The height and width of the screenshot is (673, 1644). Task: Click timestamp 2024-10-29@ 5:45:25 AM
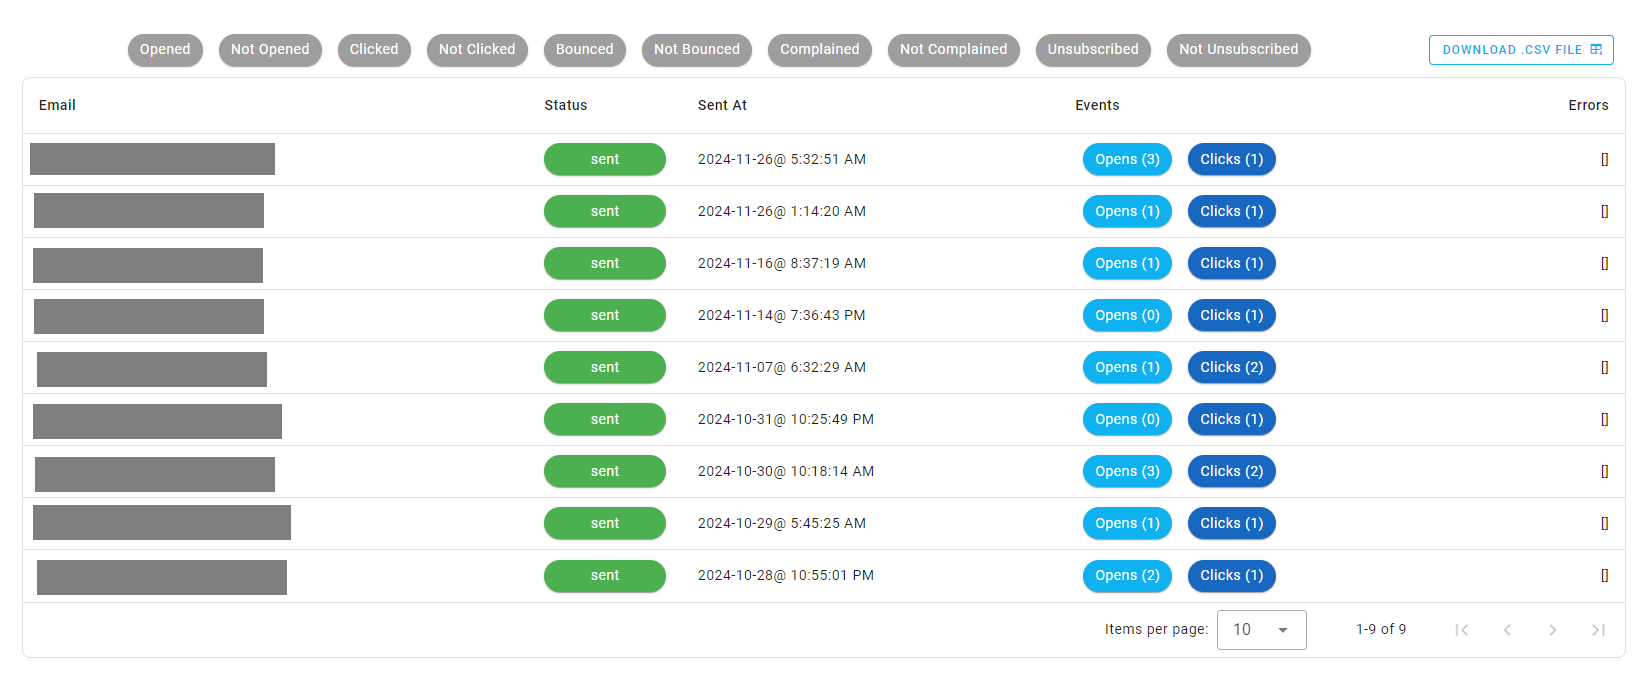coord(782,523)
